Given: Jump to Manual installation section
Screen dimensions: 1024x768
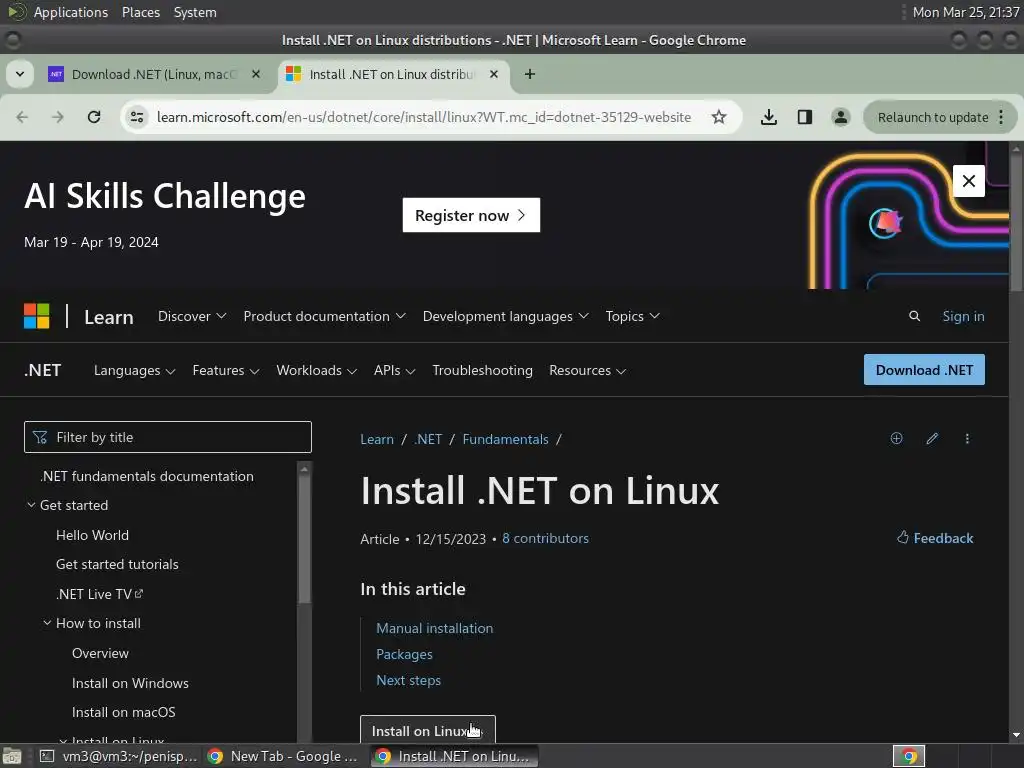Looking at the screenshot, I should coord(434,628).
